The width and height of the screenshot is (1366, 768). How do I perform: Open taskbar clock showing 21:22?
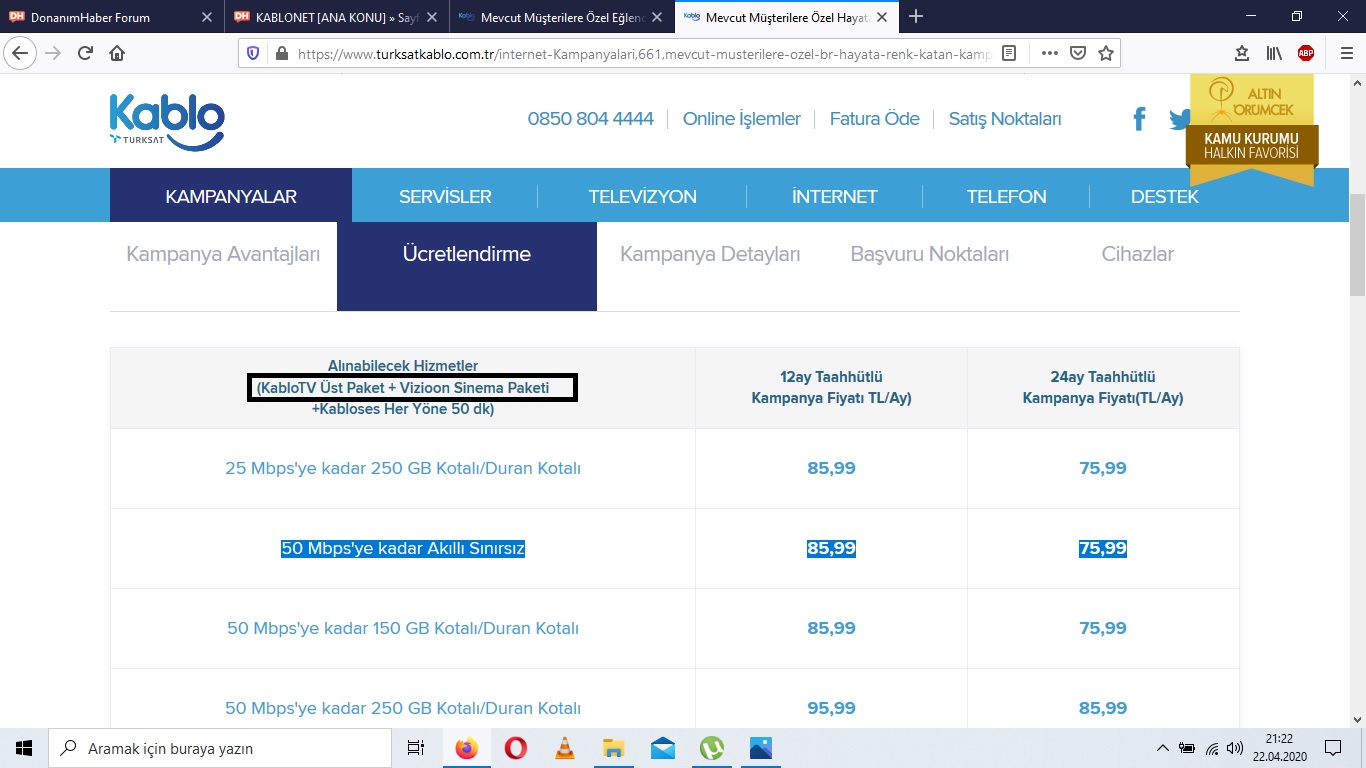[x=1278, y=748]
